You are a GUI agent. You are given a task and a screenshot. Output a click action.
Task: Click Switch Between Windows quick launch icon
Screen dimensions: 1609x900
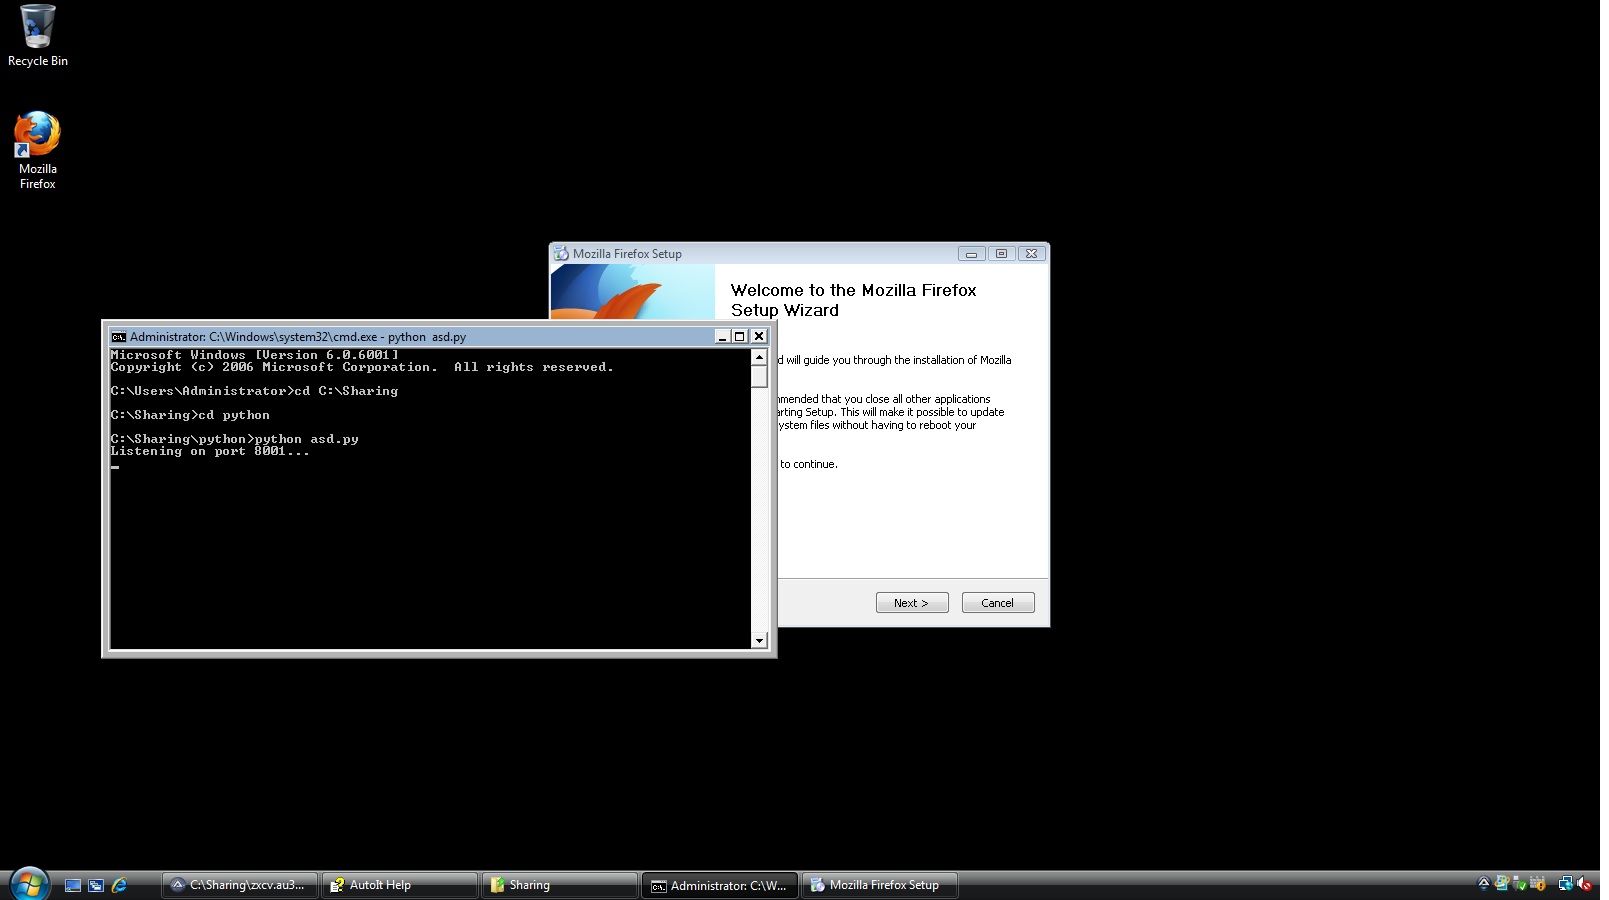pos(96,885)
